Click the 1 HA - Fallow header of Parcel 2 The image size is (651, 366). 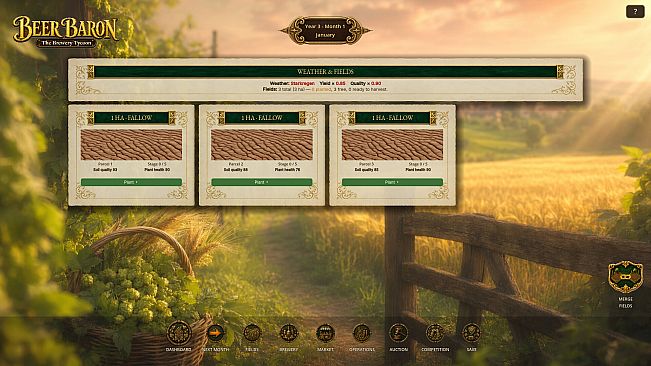[x=262, y=118]
